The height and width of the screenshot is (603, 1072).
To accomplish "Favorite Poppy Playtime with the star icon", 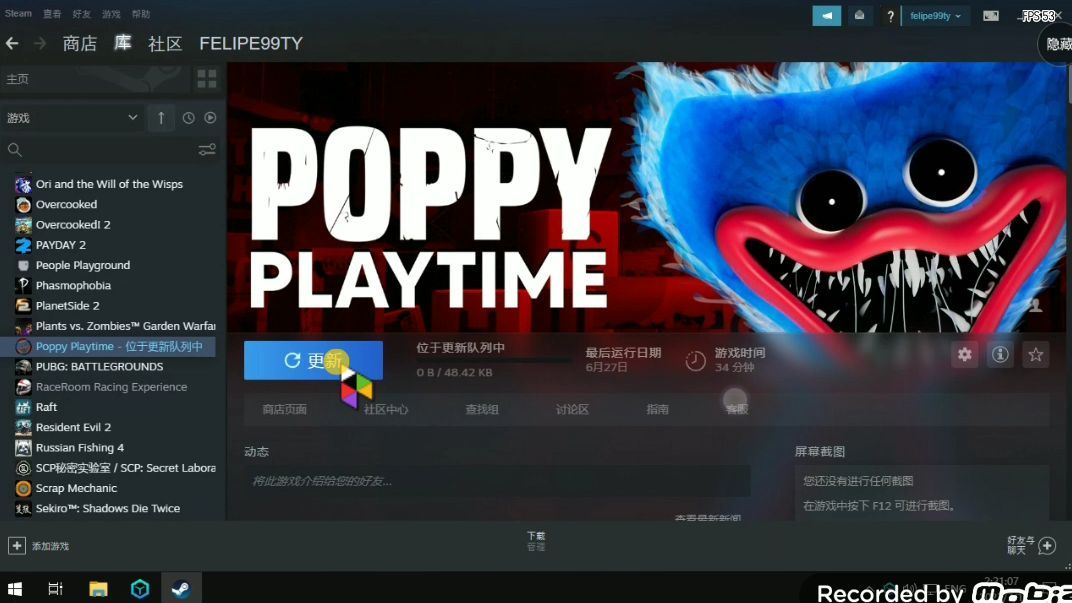I will point(1036,354).
